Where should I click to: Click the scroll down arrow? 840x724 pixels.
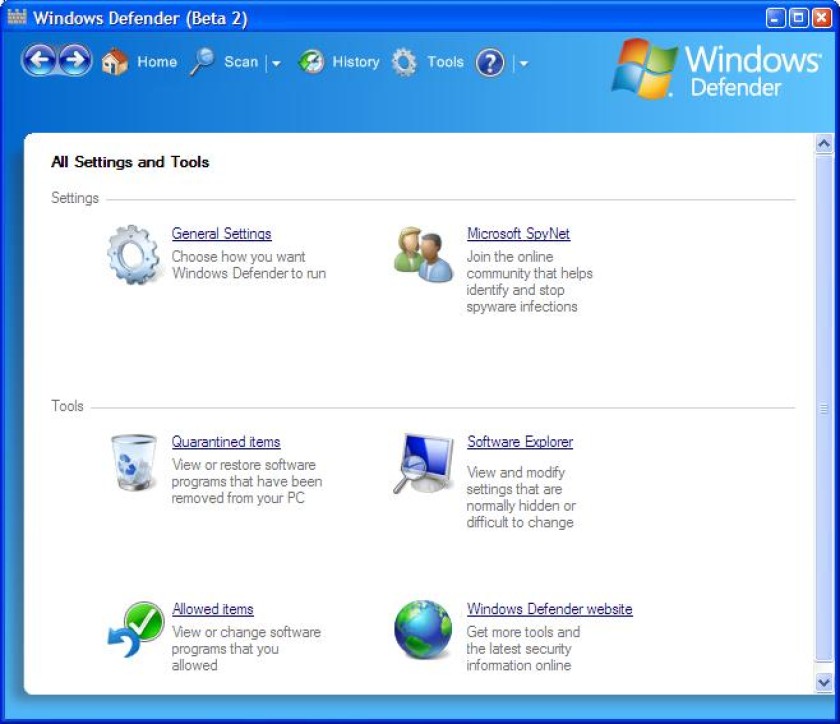[x=823, y=682]
